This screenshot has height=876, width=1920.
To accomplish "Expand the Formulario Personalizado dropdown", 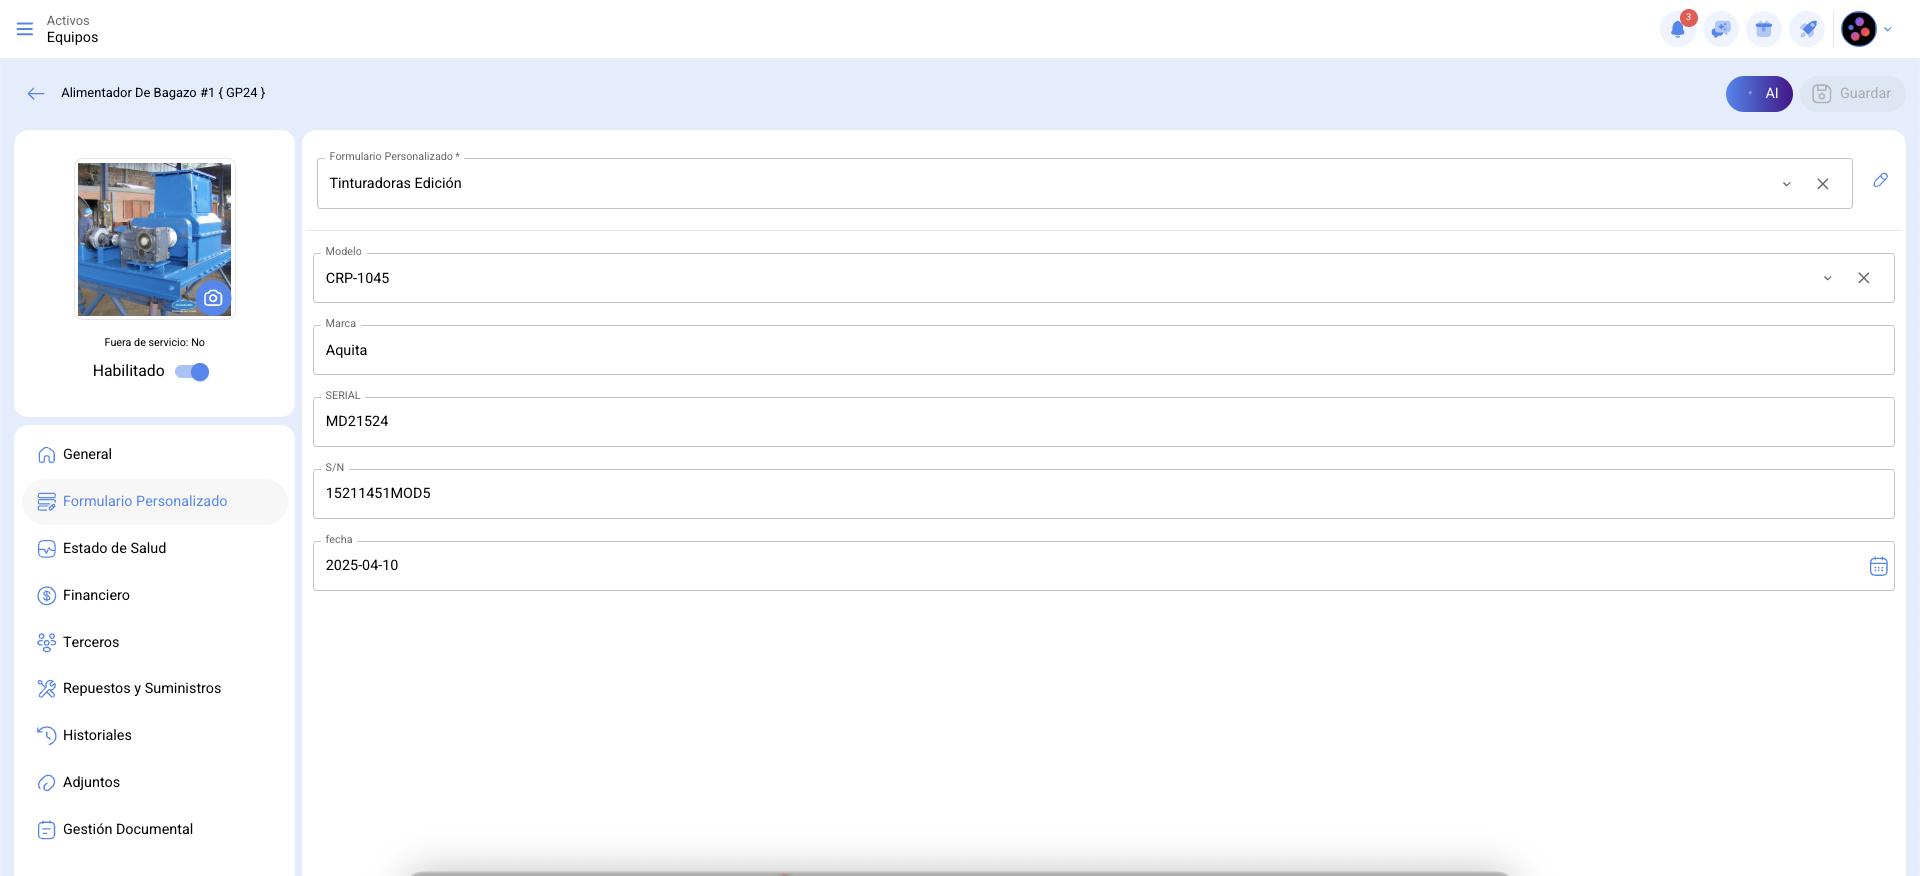I will pyautogui.click(x=1786, y=184).
